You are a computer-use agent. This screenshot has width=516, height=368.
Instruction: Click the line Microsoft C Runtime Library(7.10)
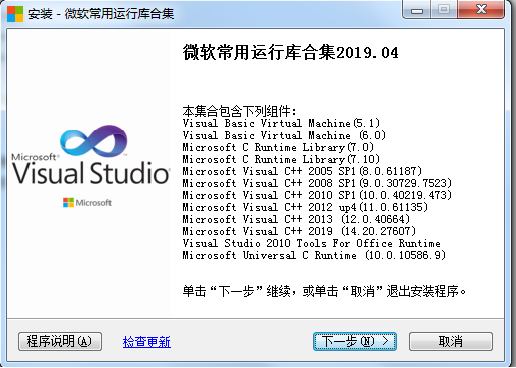281,159
